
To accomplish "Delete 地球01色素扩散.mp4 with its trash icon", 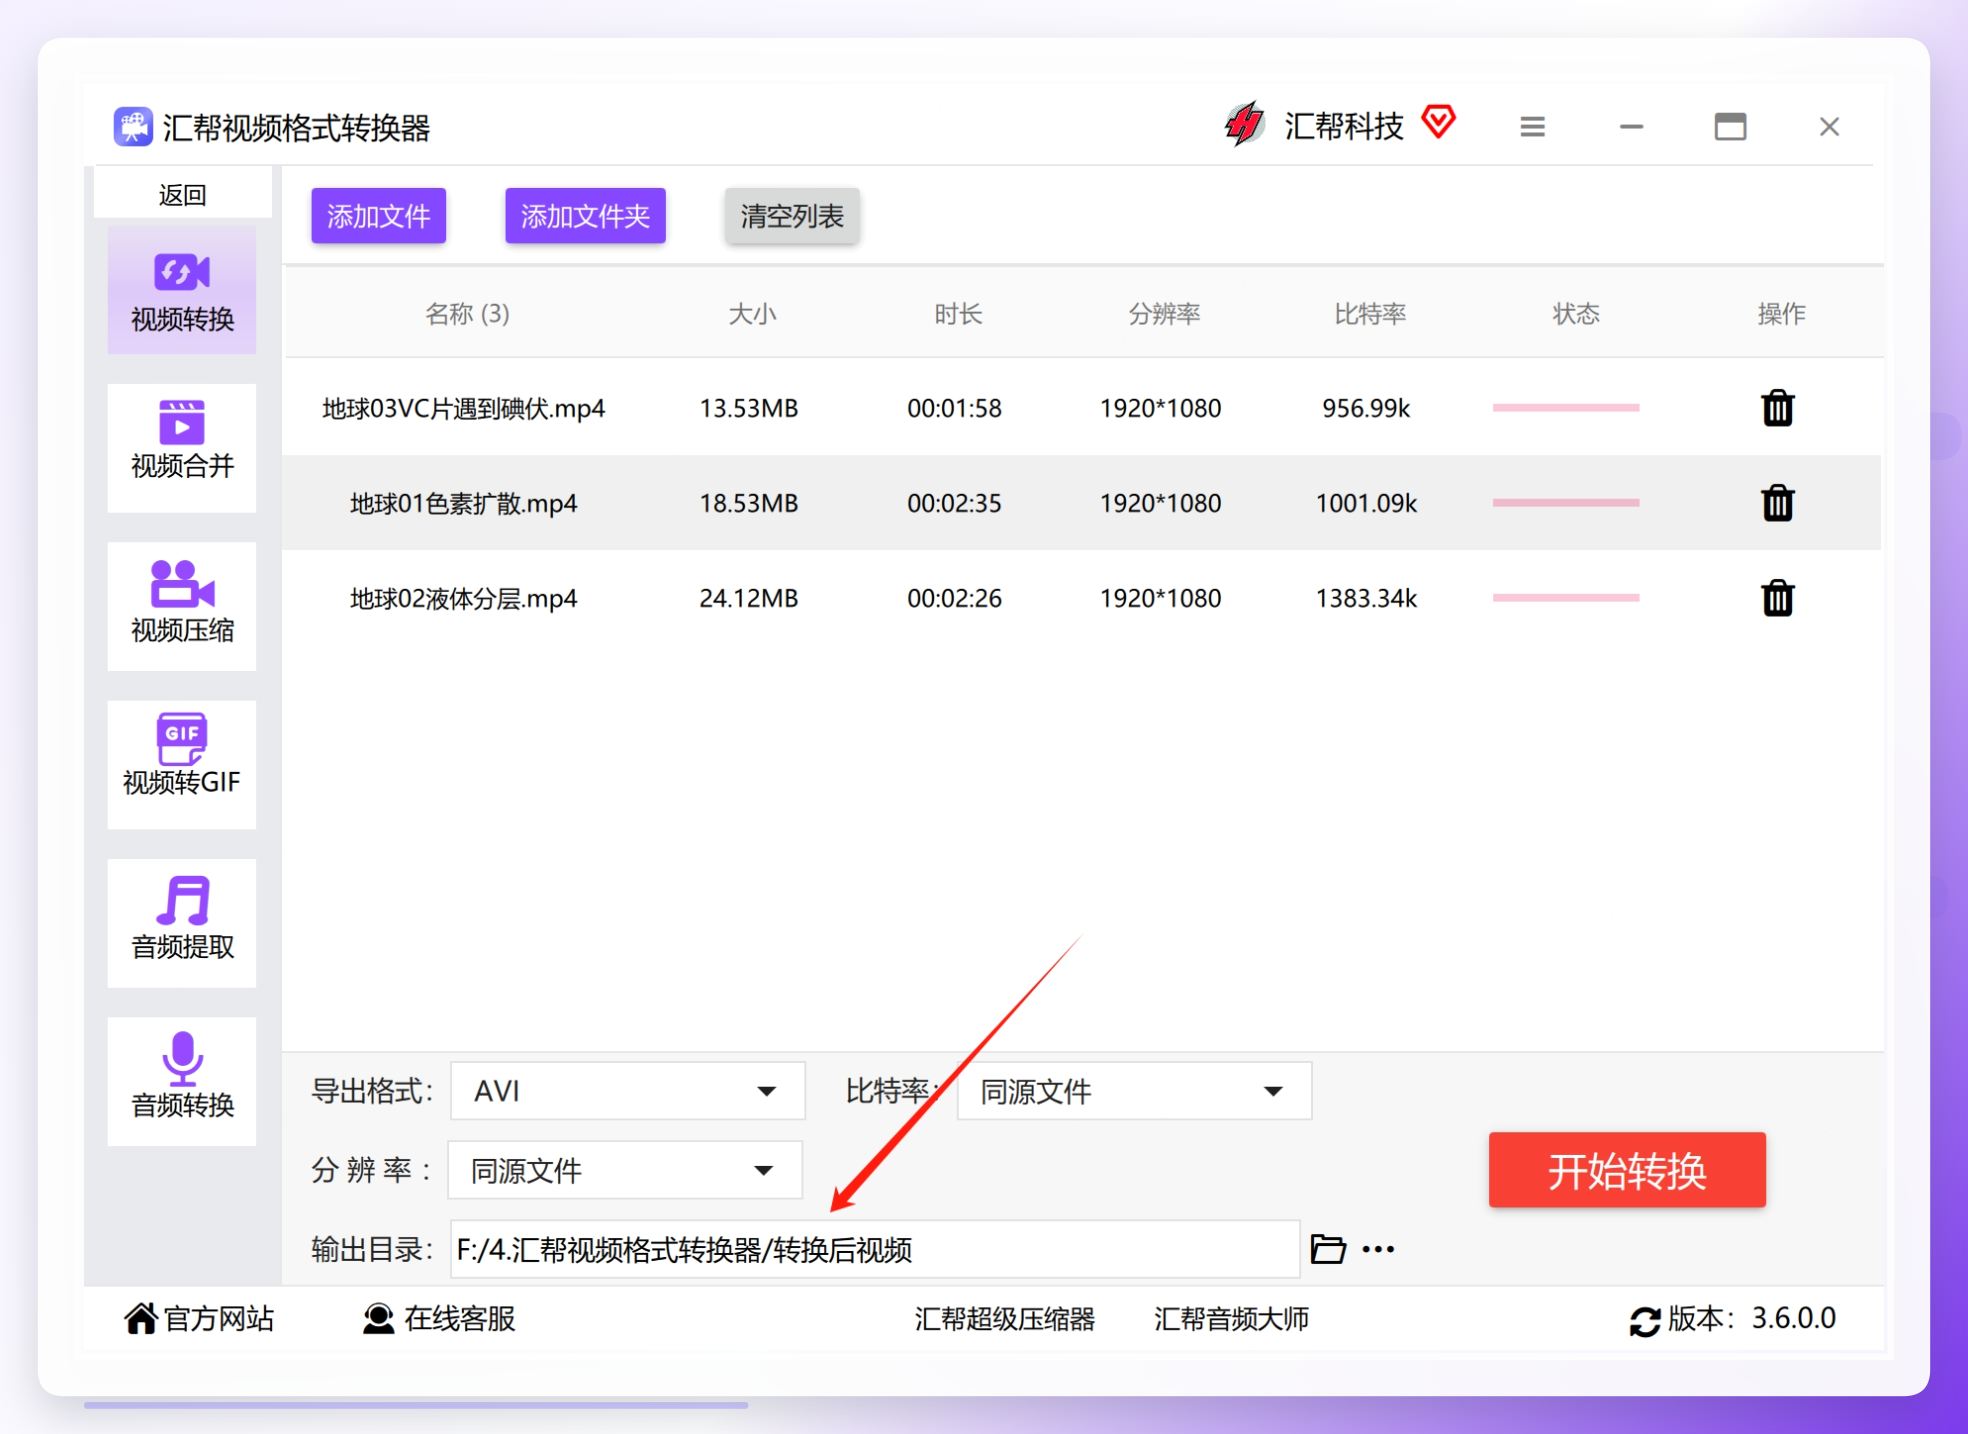I will 1777,503.
